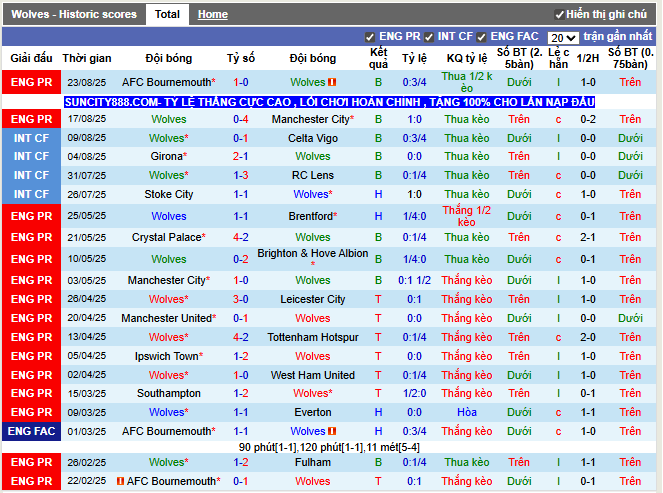Screen dimensions: 663x493
Task: Open West Ham United team link
Action: (313, 375)
